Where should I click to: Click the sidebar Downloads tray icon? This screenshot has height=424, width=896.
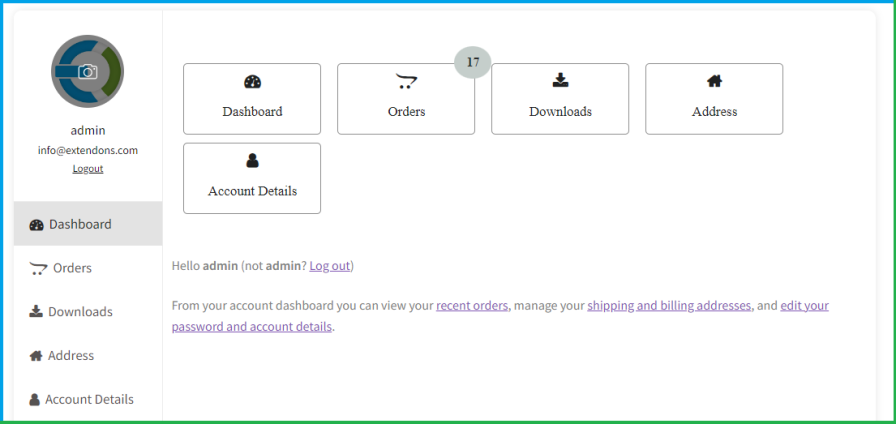36,312
